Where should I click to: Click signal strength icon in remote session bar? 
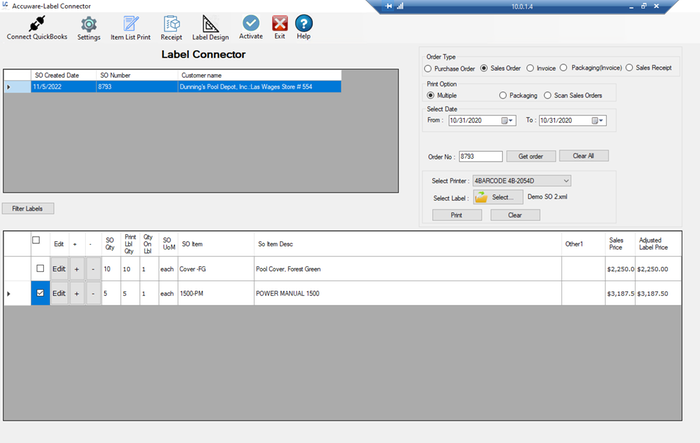click(x=400, y=6)
